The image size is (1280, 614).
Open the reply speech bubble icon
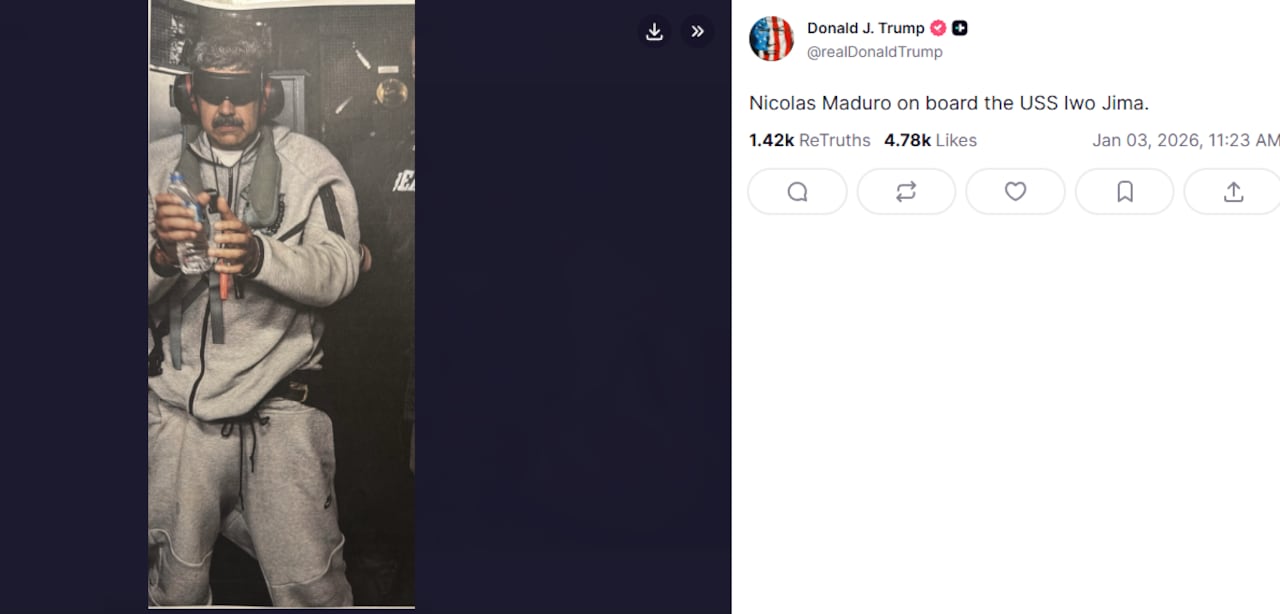pos(797,191)
